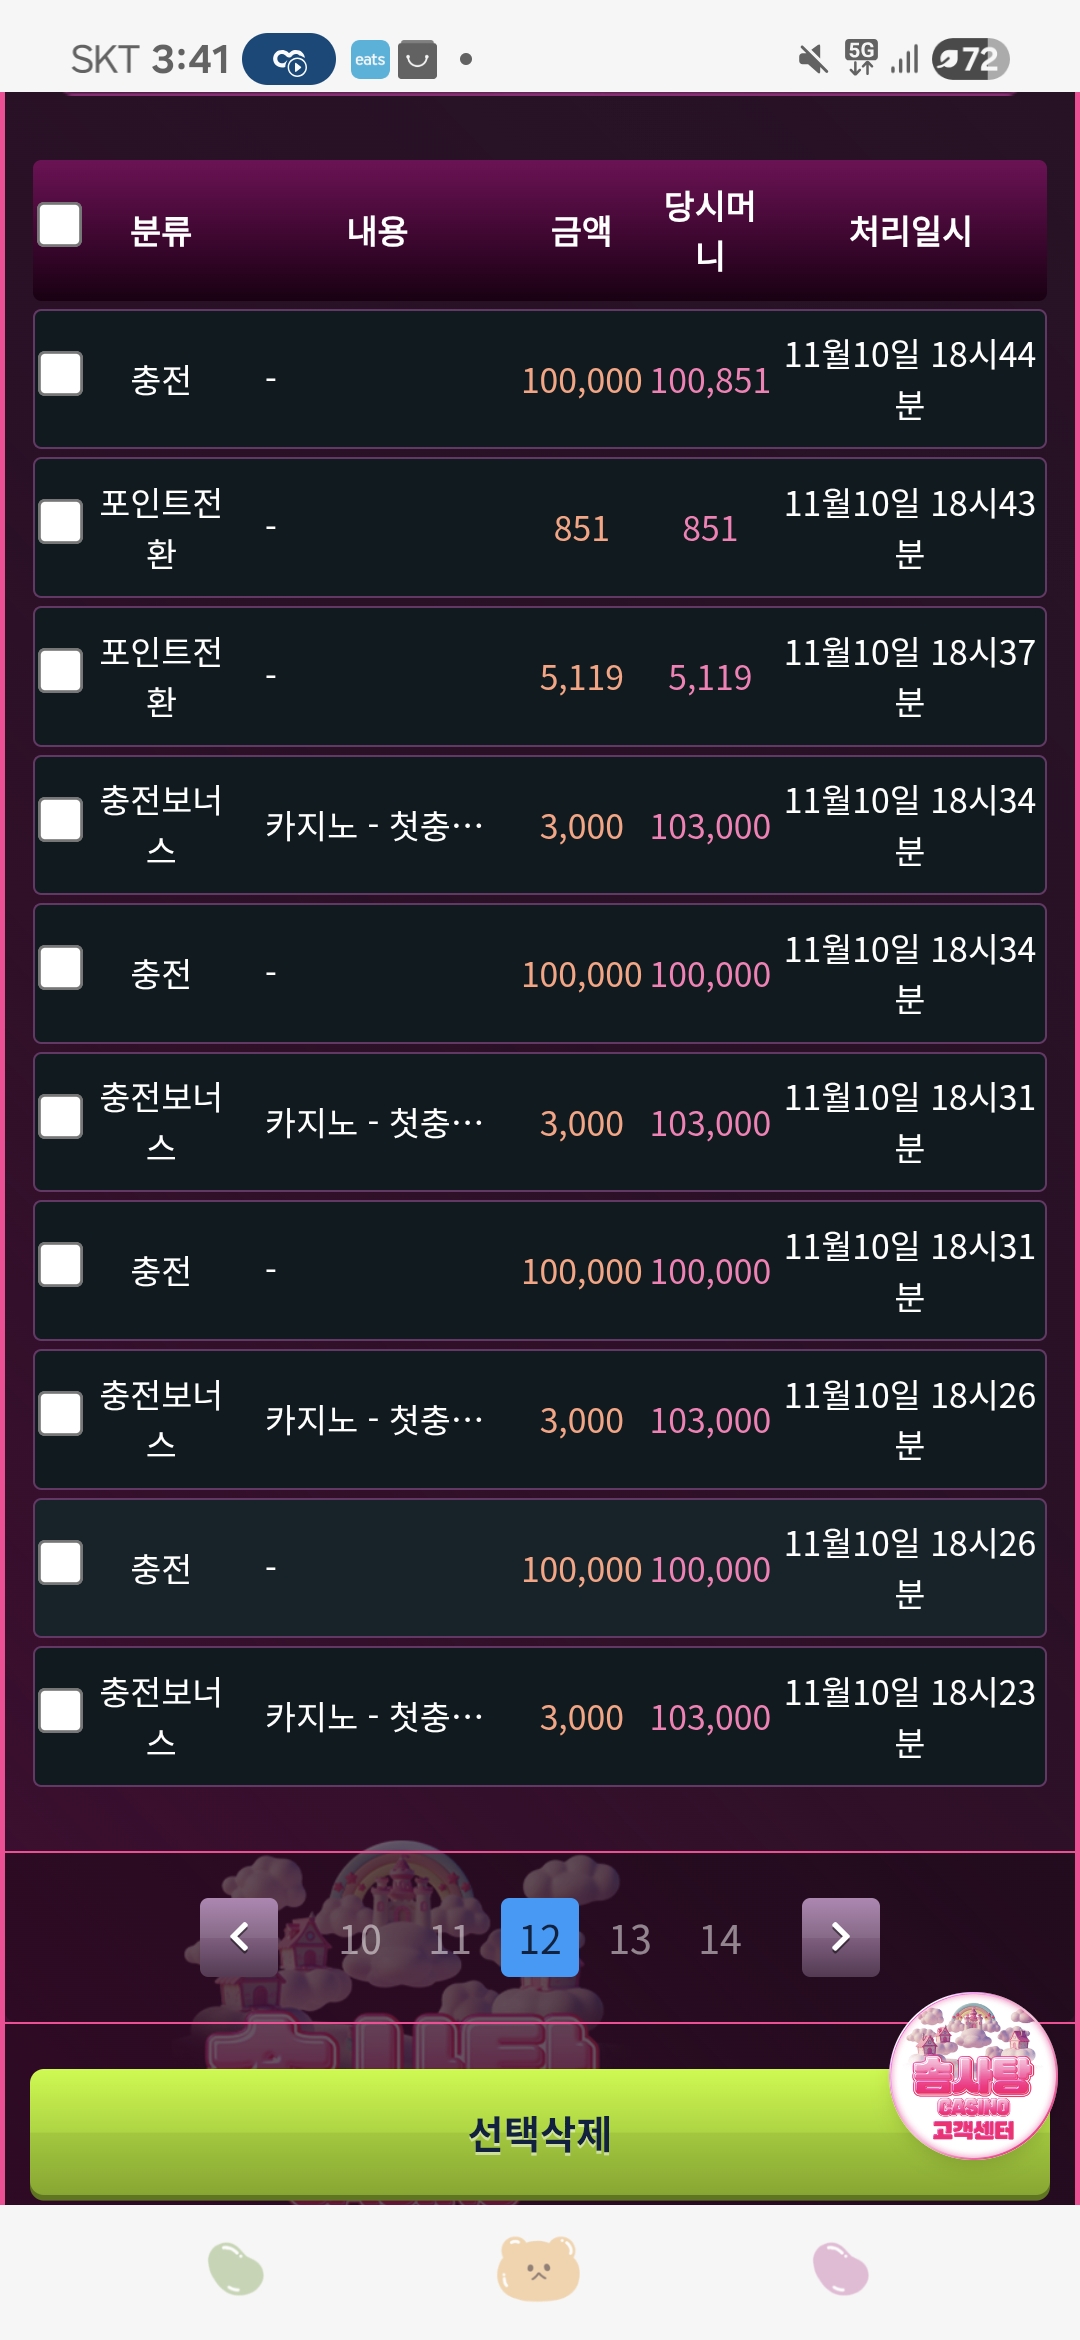
Task: Check the 18시44분 충전 row checkbox
Action: pos(60,374)
